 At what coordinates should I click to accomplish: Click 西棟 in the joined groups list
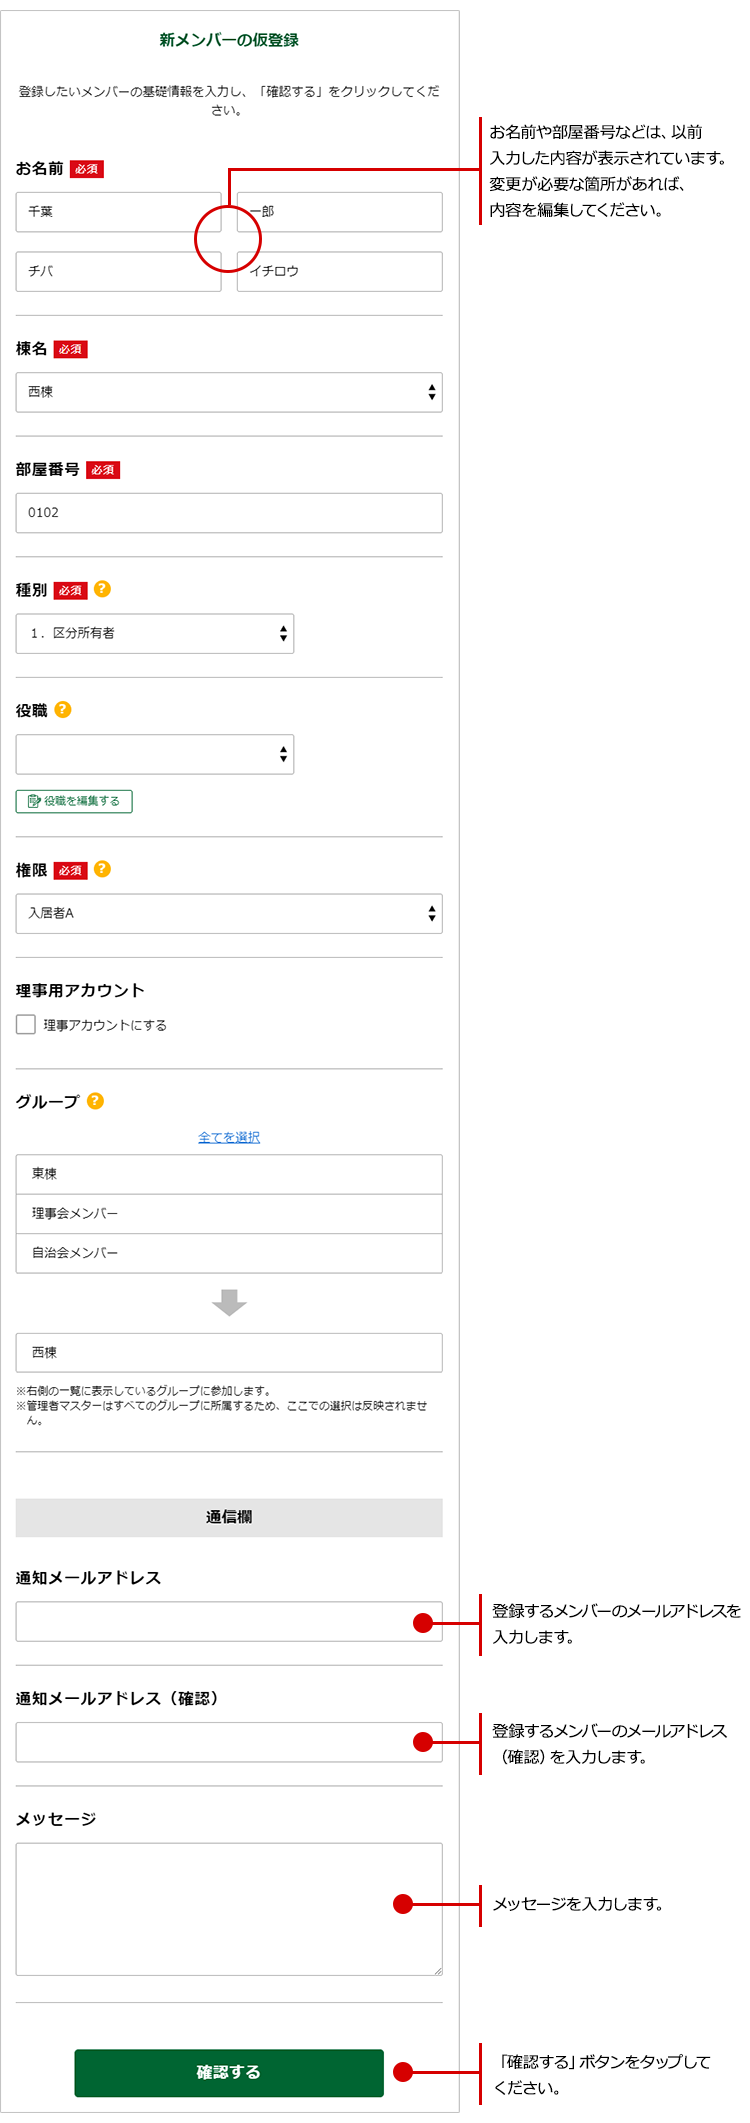229,1352
